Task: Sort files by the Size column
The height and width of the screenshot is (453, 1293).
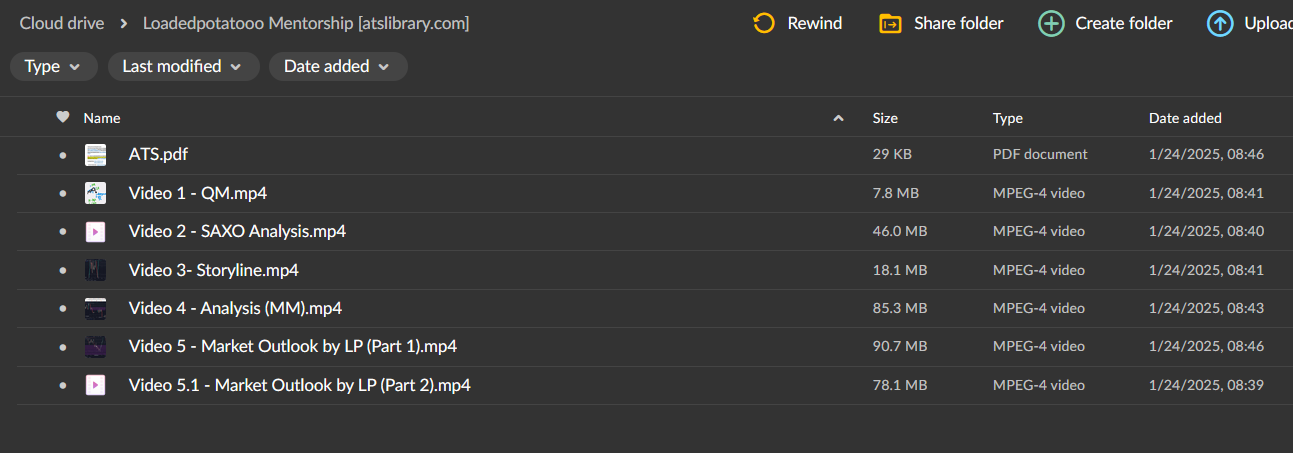Action: tap(885, 118)
